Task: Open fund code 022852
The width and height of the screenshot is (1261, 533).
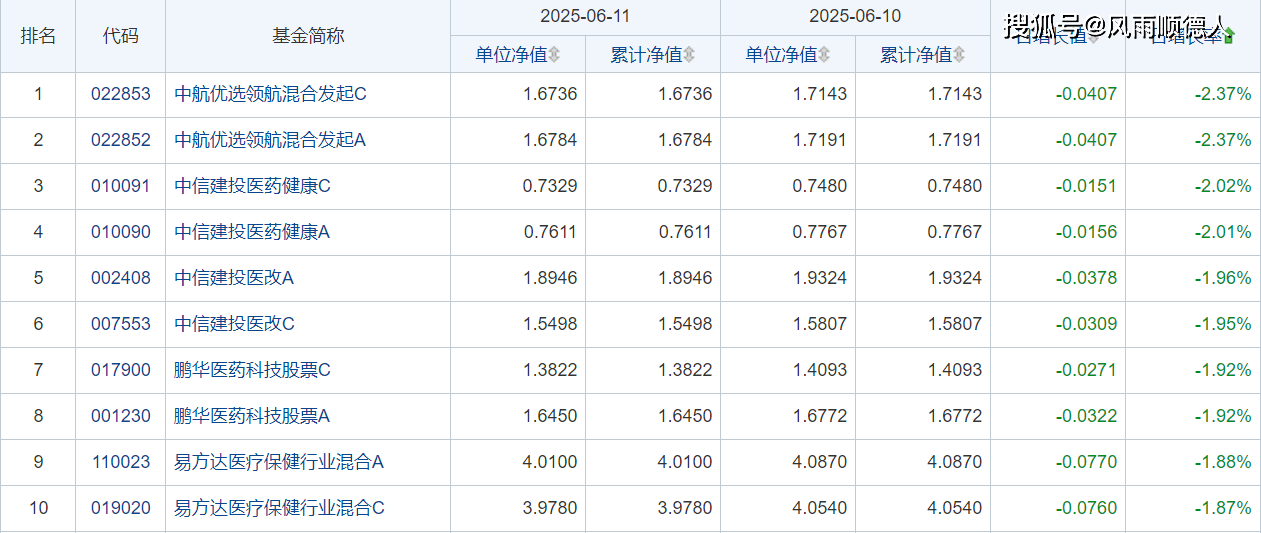Action: (121, 140)
